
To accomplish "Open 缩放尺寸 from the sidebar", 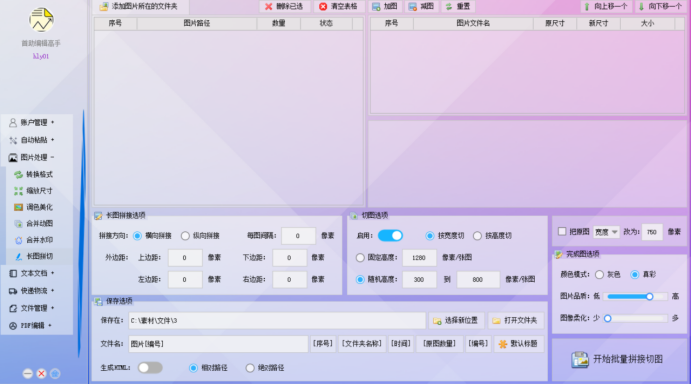I will [x=39, y=191].
